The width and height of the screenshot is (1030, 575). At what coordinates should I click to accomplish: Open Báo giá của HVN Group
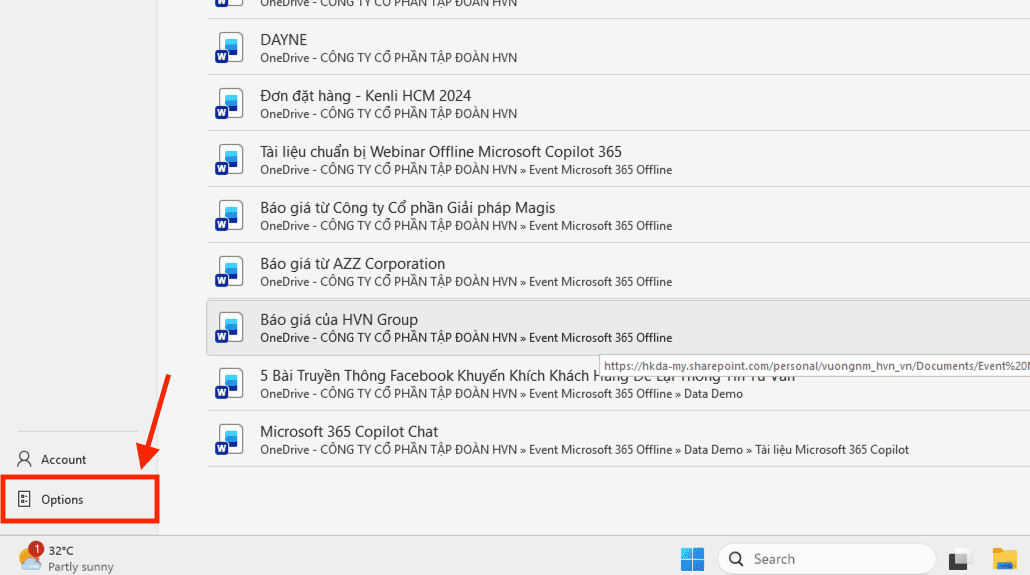click(x=618, y=327)
